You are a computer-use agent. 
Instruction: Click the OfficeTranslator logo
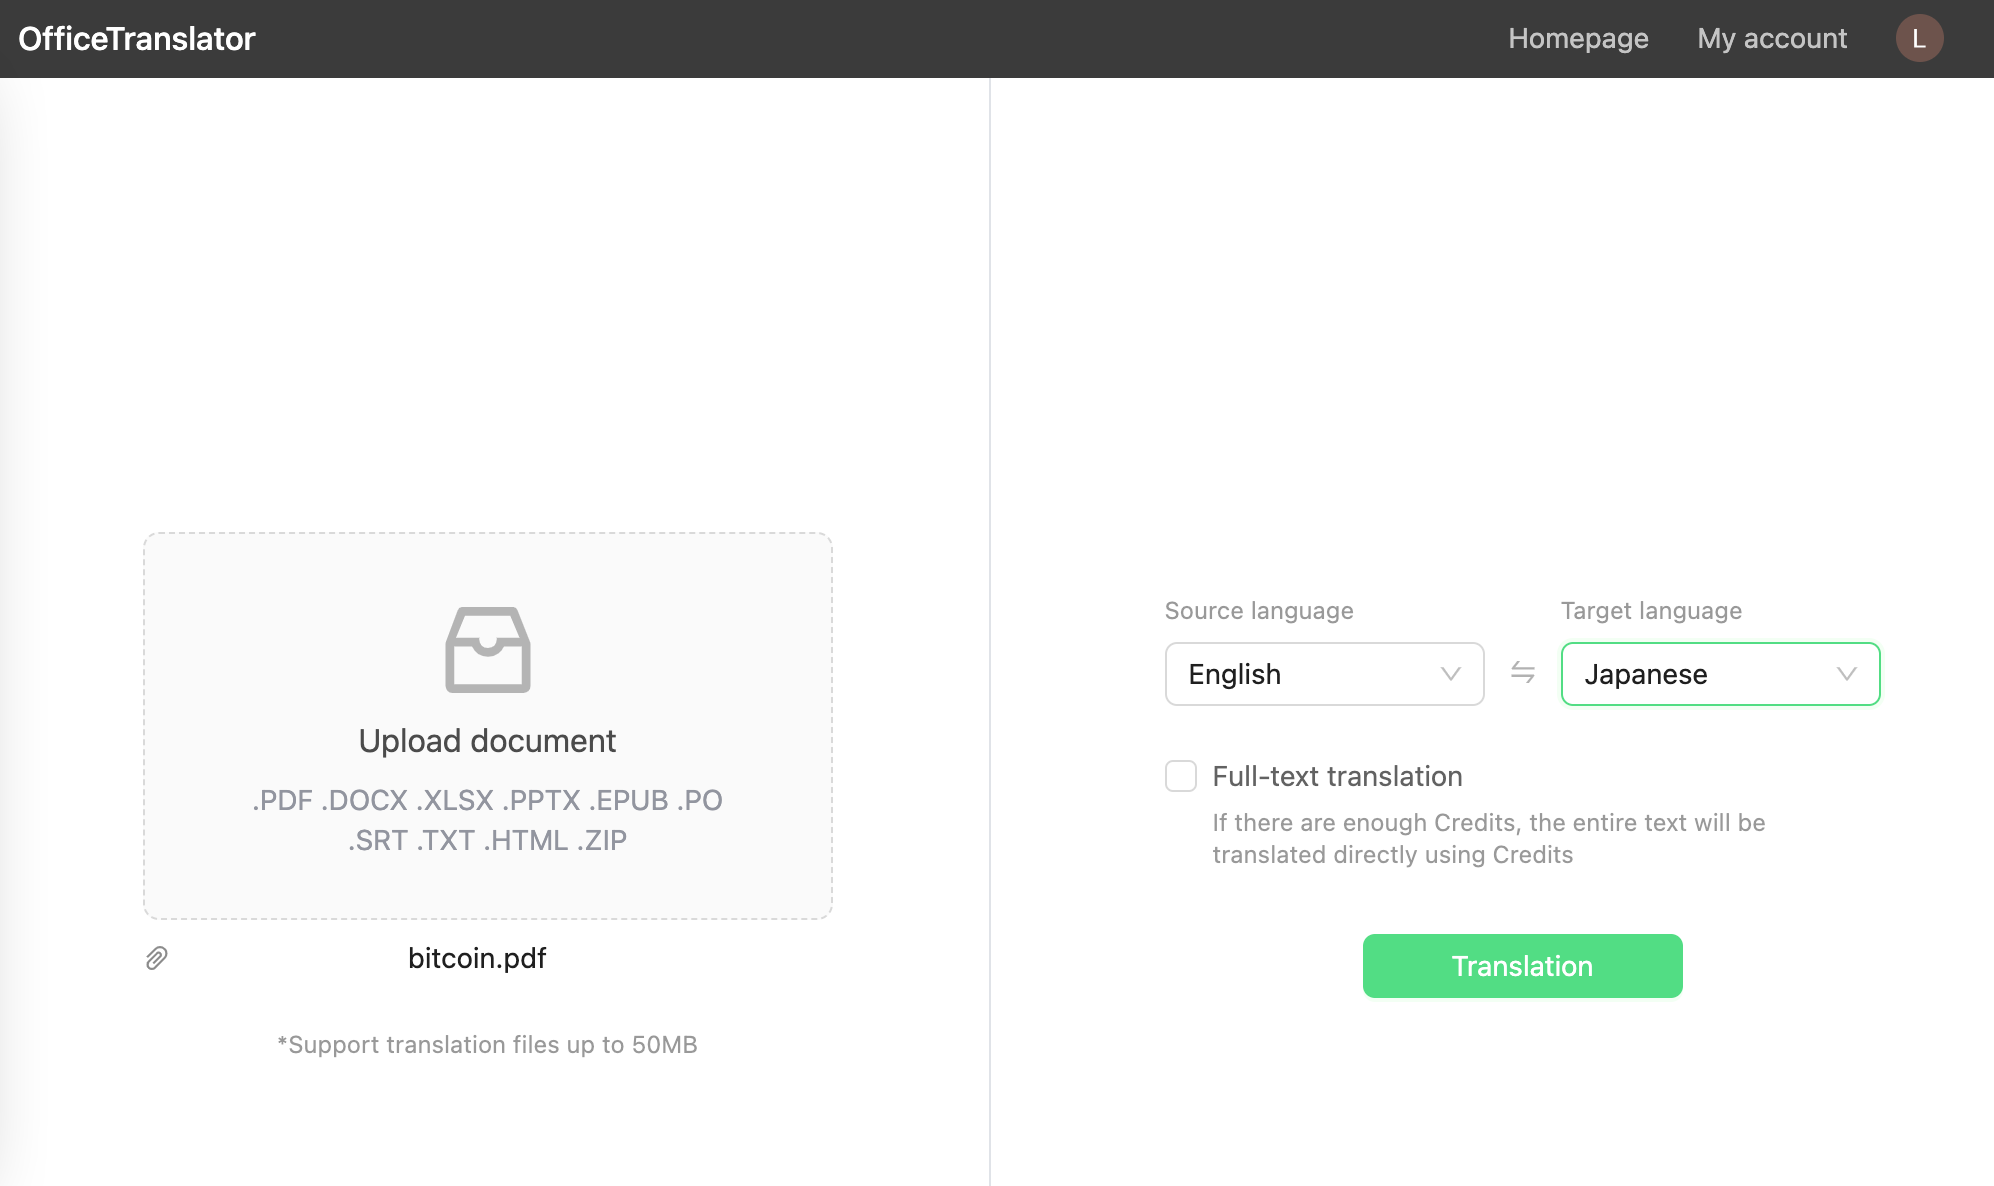(x=137, y=38)
